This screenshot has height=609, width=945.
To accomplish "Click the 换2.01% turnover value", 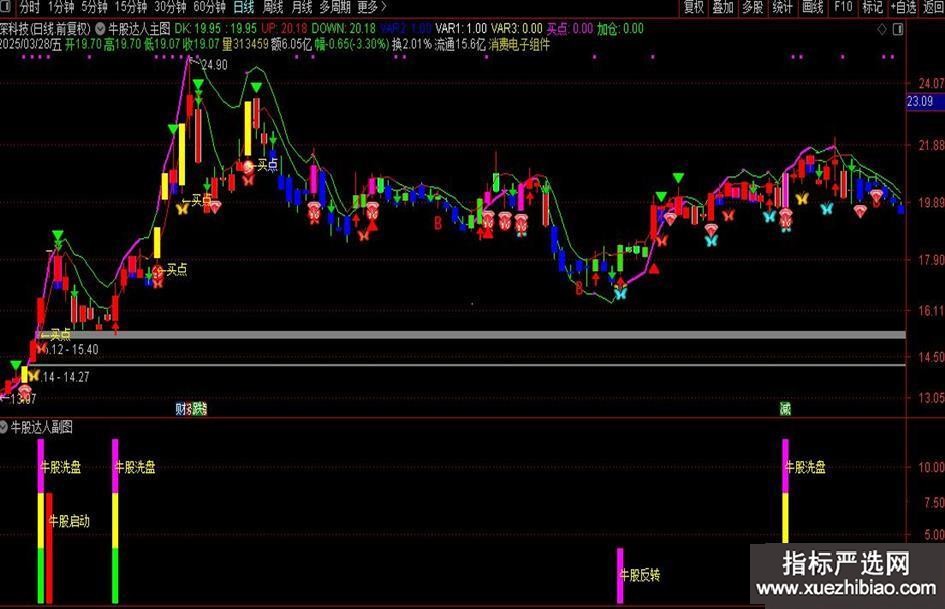I will tap(412, 44).
